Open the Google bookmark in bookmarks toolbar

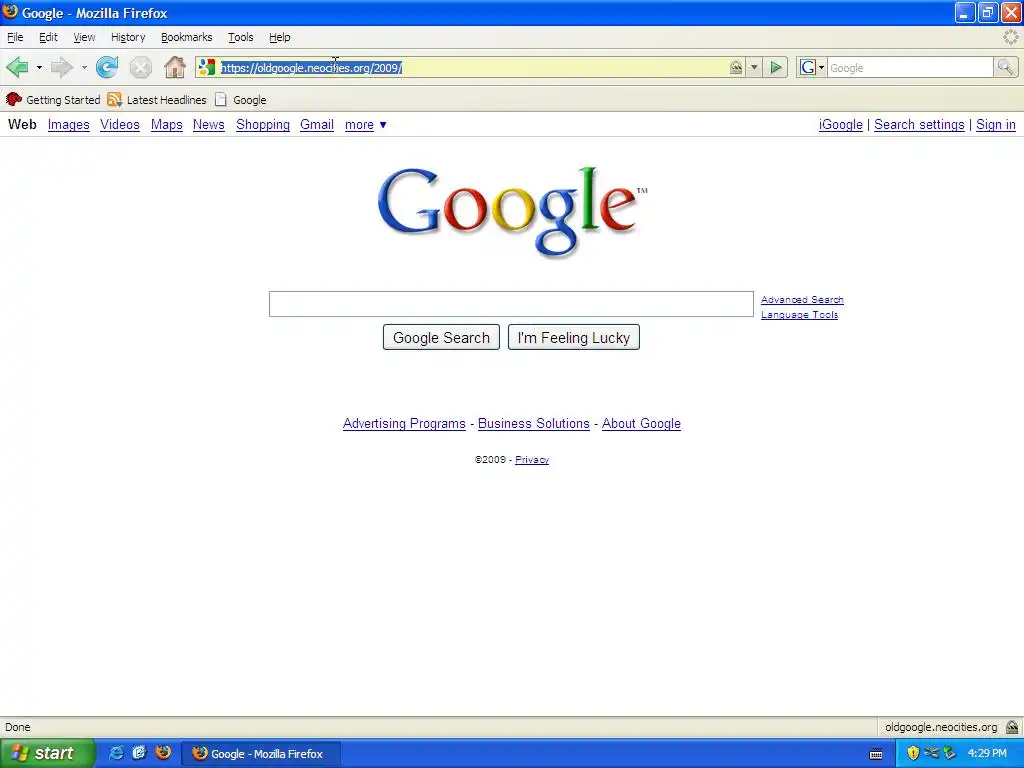[240, 100]
